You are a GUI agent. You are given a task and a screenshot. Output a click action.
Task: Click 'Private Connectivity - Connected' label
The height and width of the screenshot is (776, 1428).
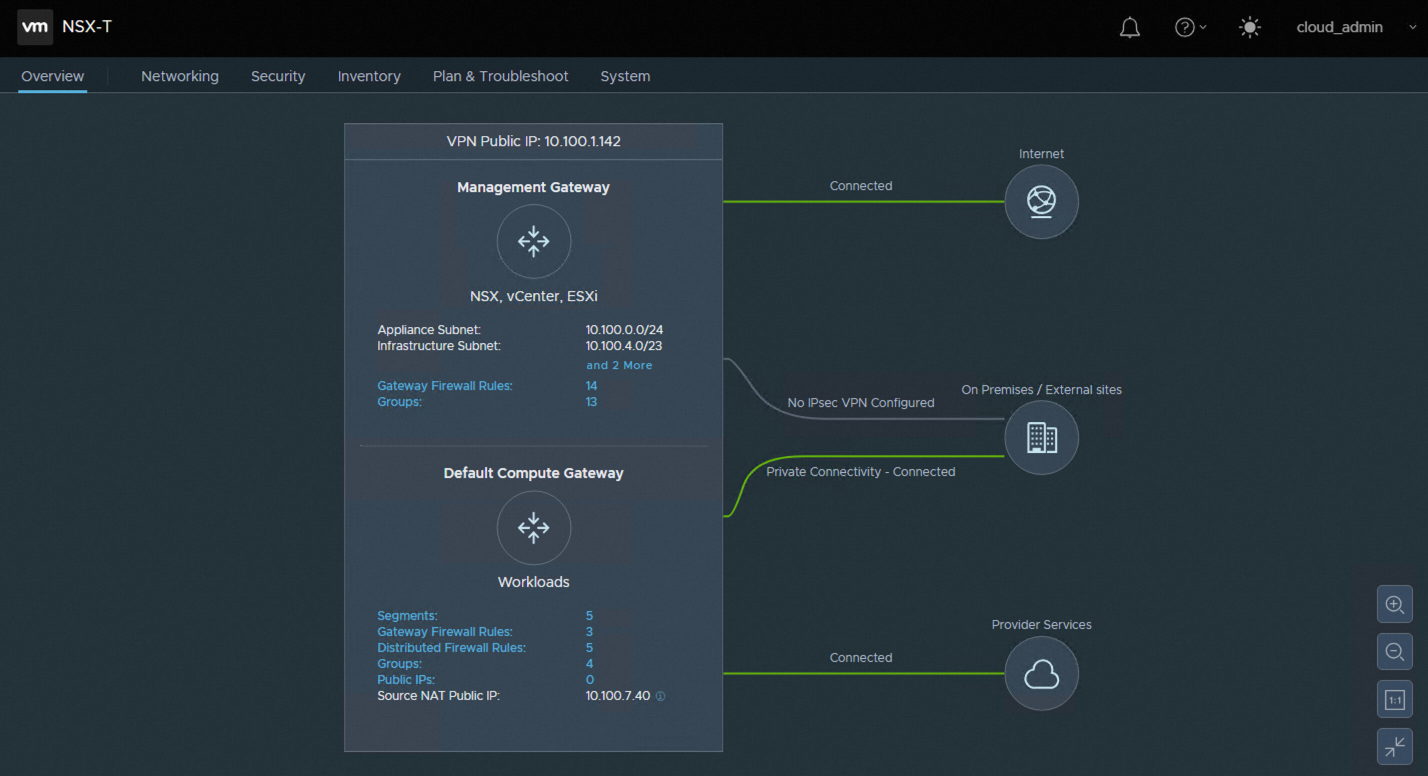click(x=861, y=472)
